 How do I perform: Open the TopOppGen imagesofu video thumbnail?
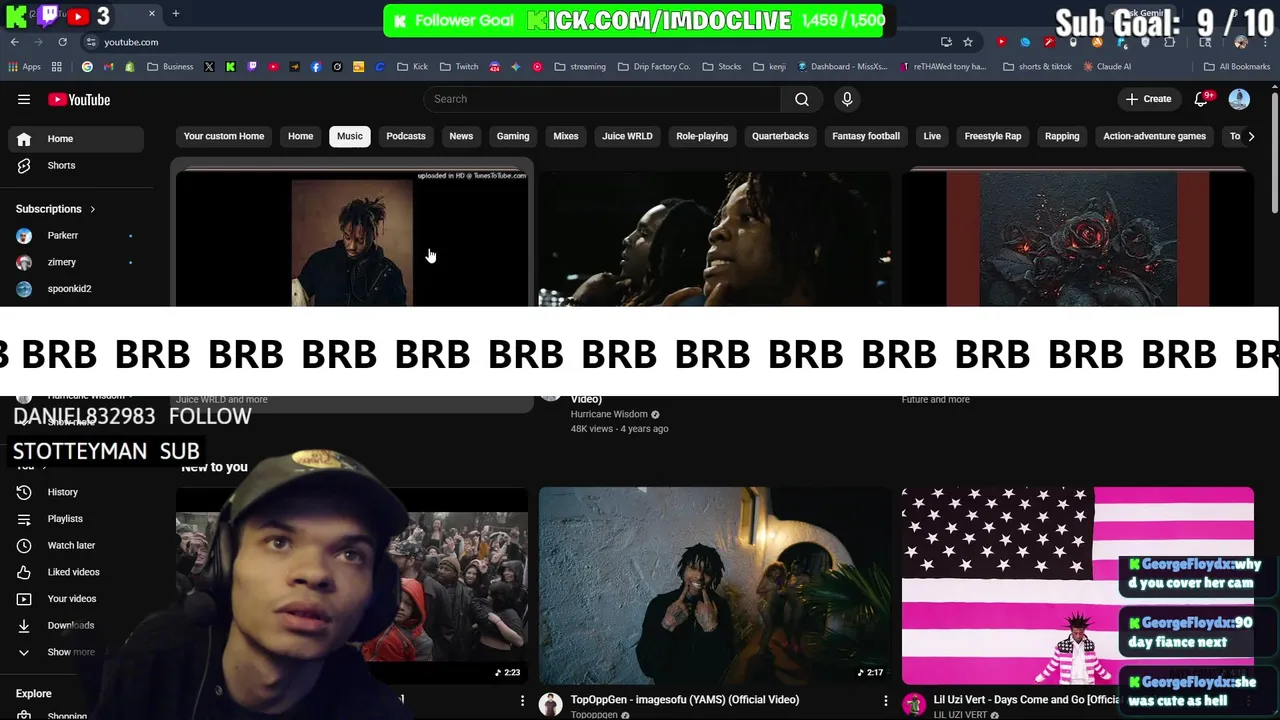[714, 586]
